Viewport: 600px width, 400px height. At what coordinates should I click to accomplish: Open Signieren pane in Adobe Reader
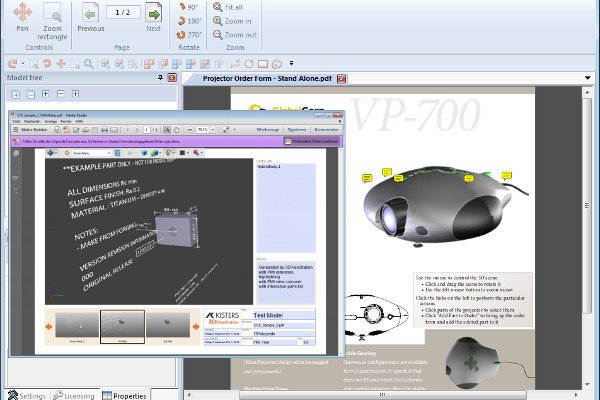[x=297, y=130]
